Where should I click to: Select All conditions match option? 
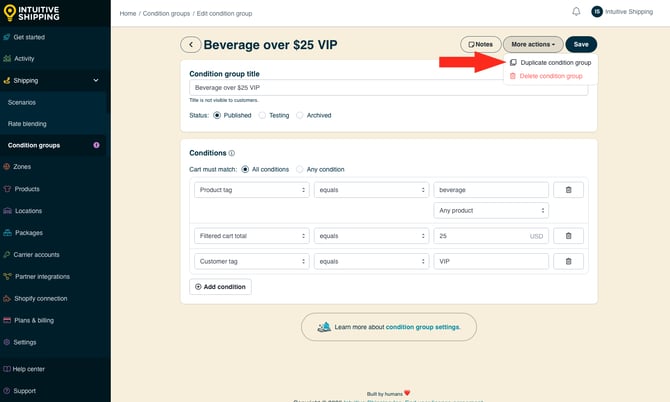tap(245, 169)
